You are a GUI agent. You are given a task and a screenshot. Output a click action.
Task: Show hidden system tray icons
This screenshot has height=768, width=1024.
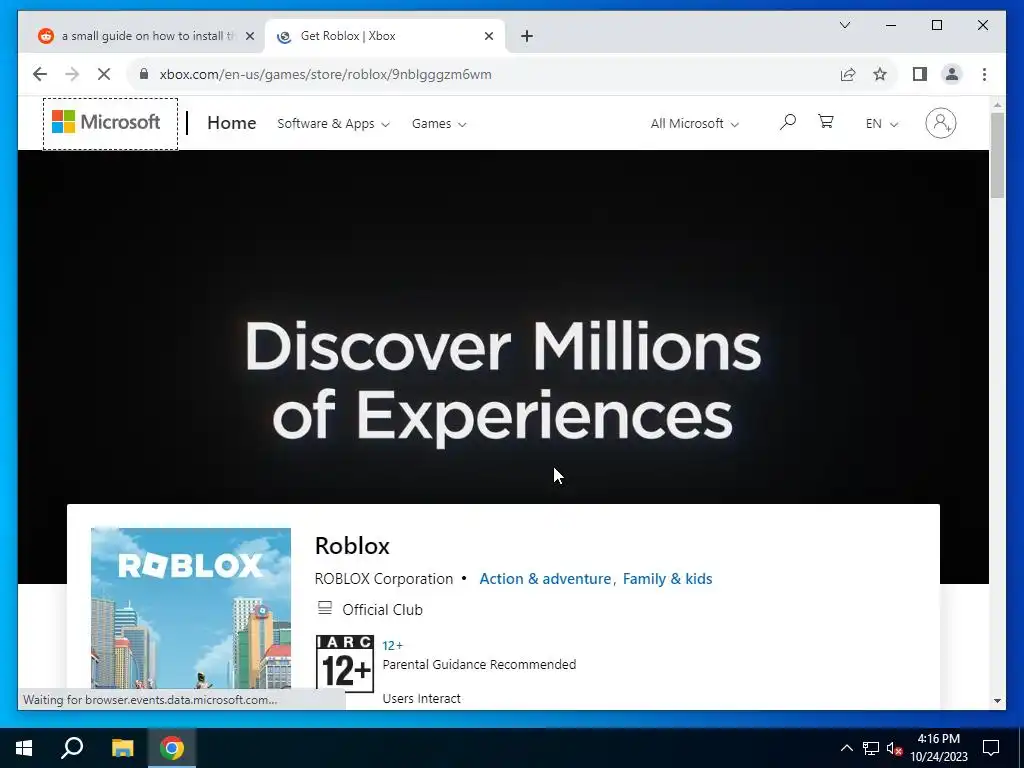(x=846, y=748)
